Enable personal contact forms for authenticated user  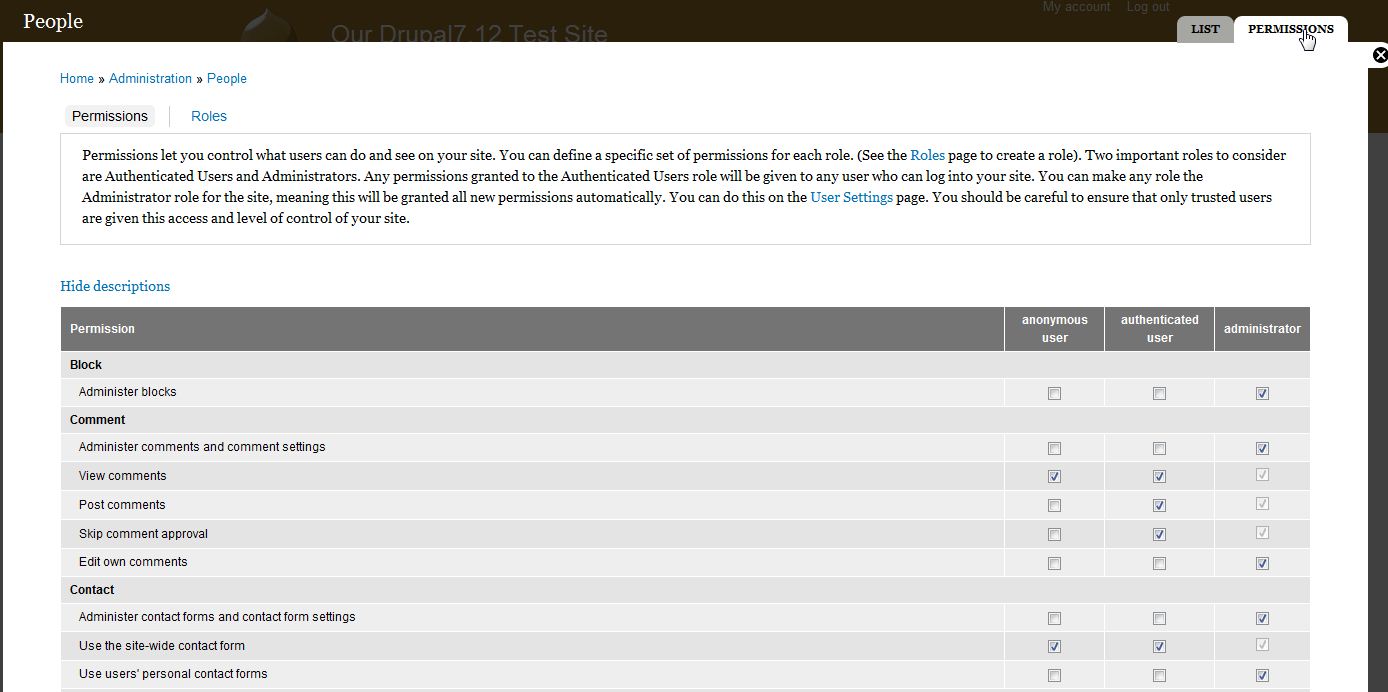(x=1159, y=676)
